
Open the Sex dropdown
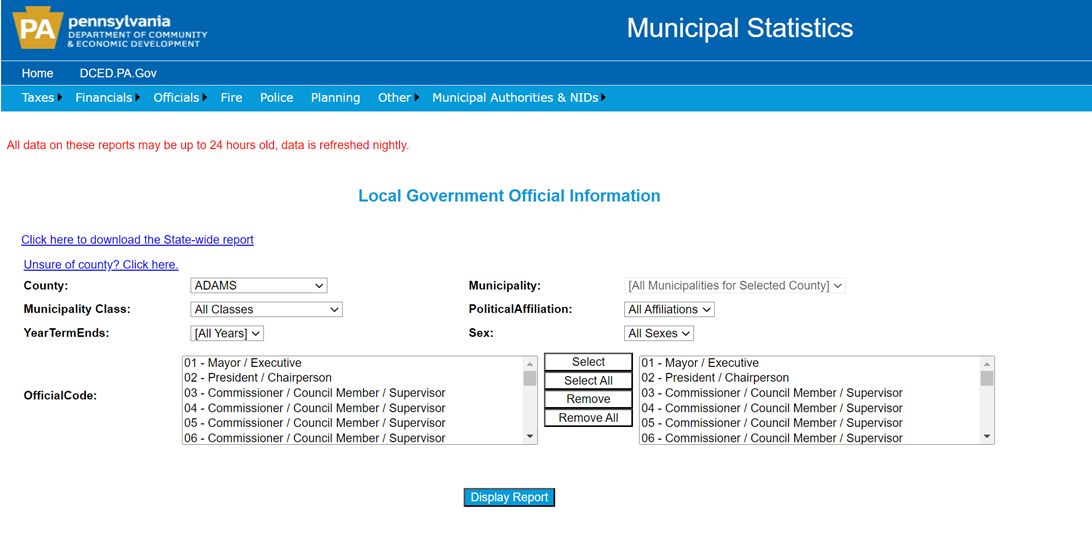pos(659,334)
